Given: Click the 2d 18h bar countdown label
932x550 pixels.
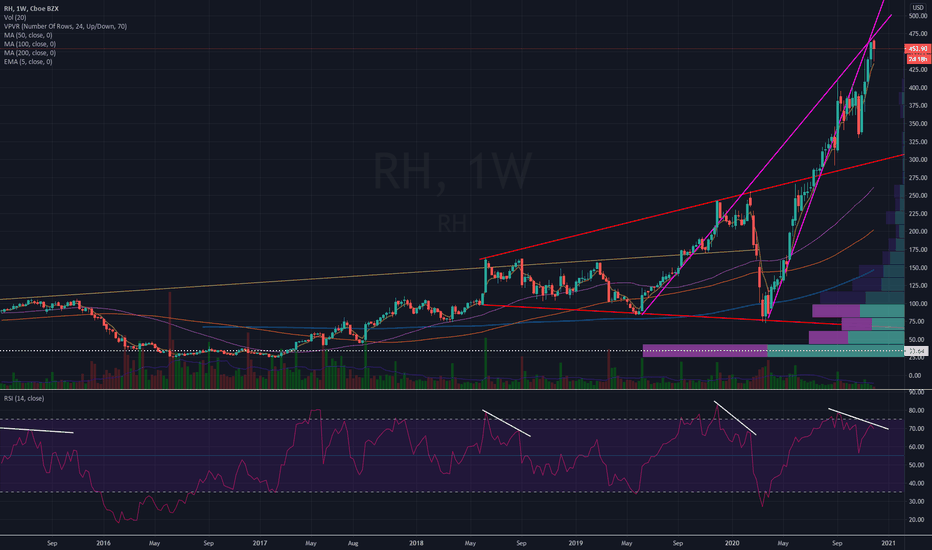Looking at the screenshot, I should point(918,59).
